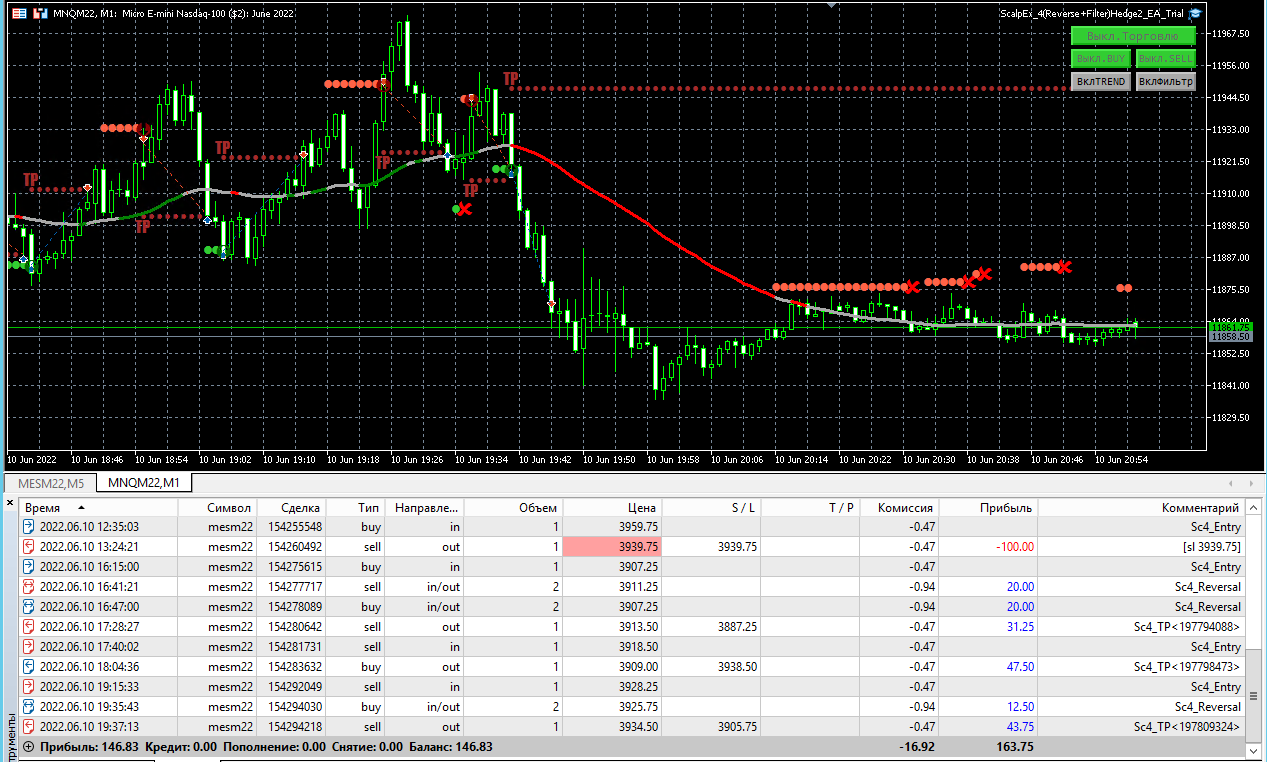Viewport: 1267px width, 762px height.
Task: Click sell-out deal icon at 19:37:13 row
Action: coord(28,727)
